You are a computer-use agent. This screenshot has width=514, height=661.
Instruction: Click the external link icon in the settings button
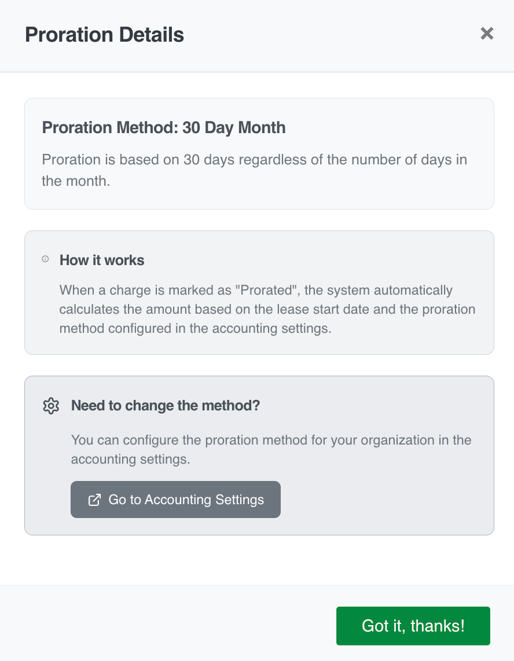click(x=94, y=500)
